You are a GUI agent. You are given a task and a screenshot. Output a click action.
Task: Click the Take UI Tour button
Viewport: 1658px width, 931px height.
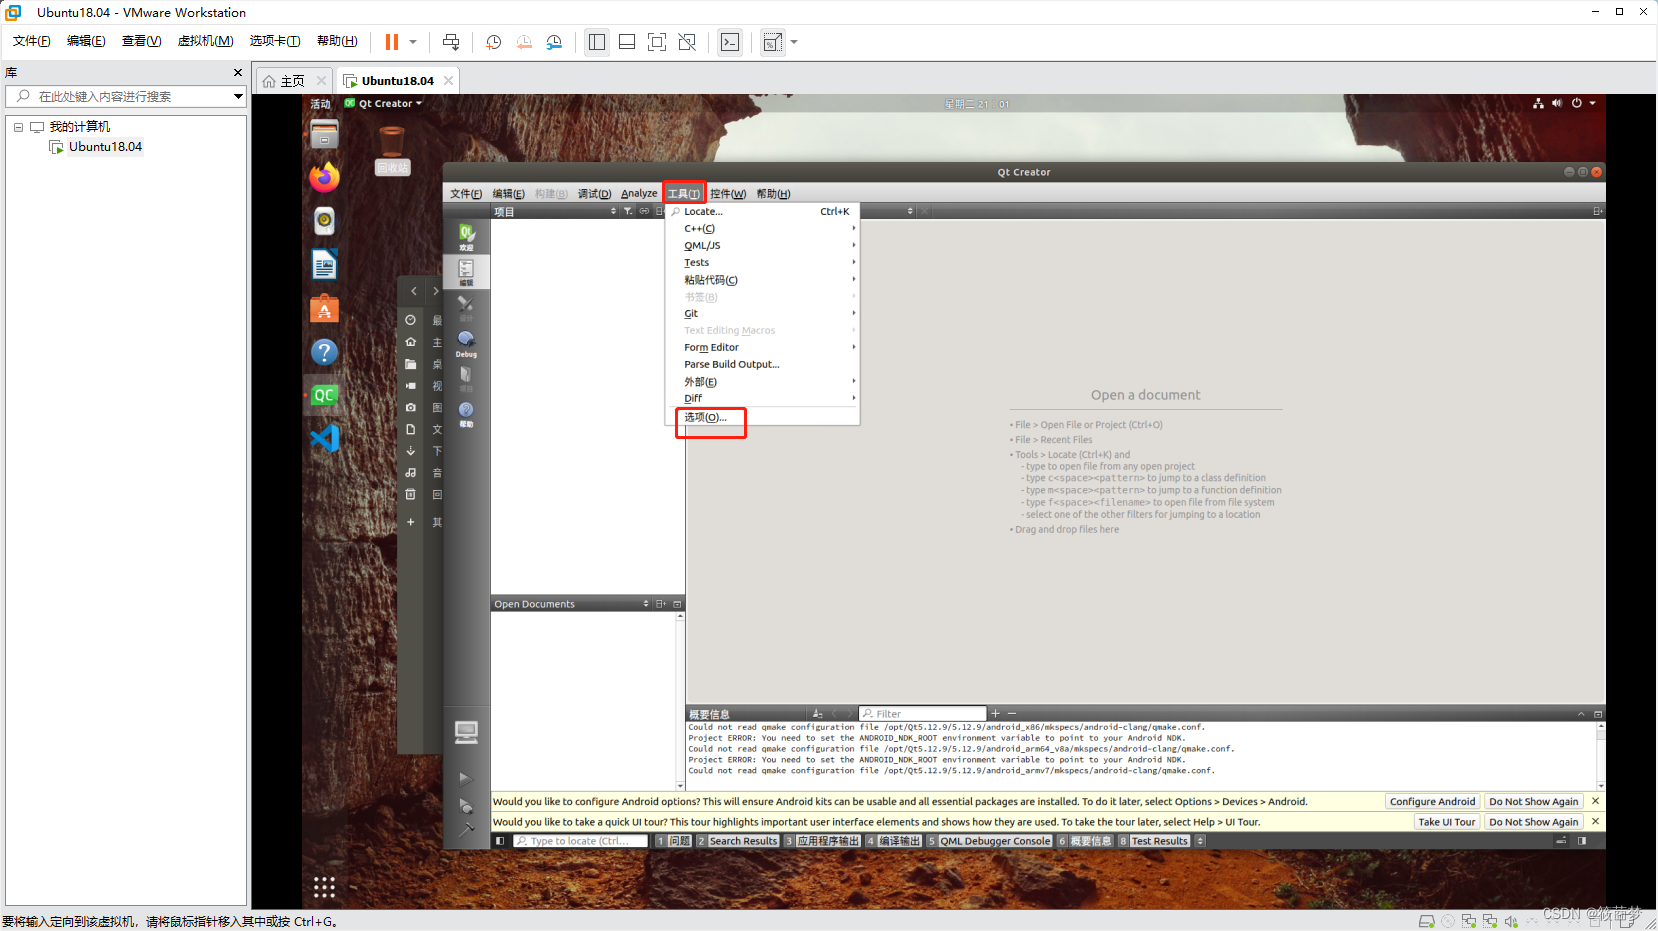1446,821
